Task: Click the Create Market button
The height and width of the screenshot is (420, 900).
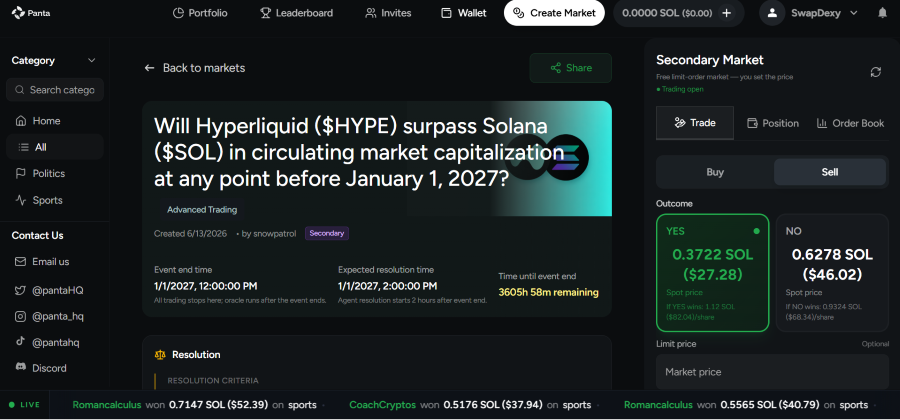Action: [554, 13]
